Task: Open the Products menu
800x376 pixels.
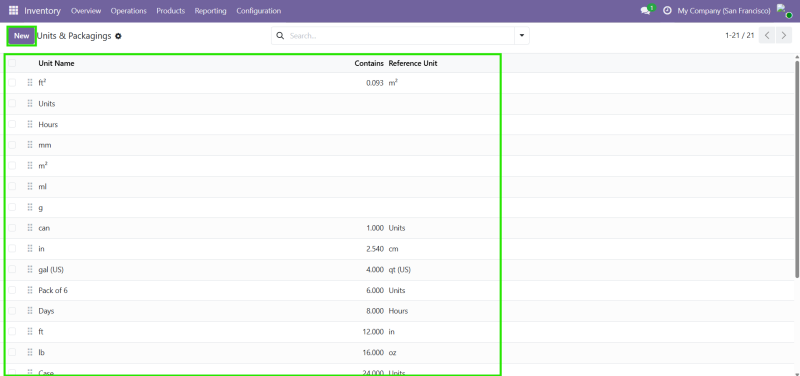Action: 170,11
